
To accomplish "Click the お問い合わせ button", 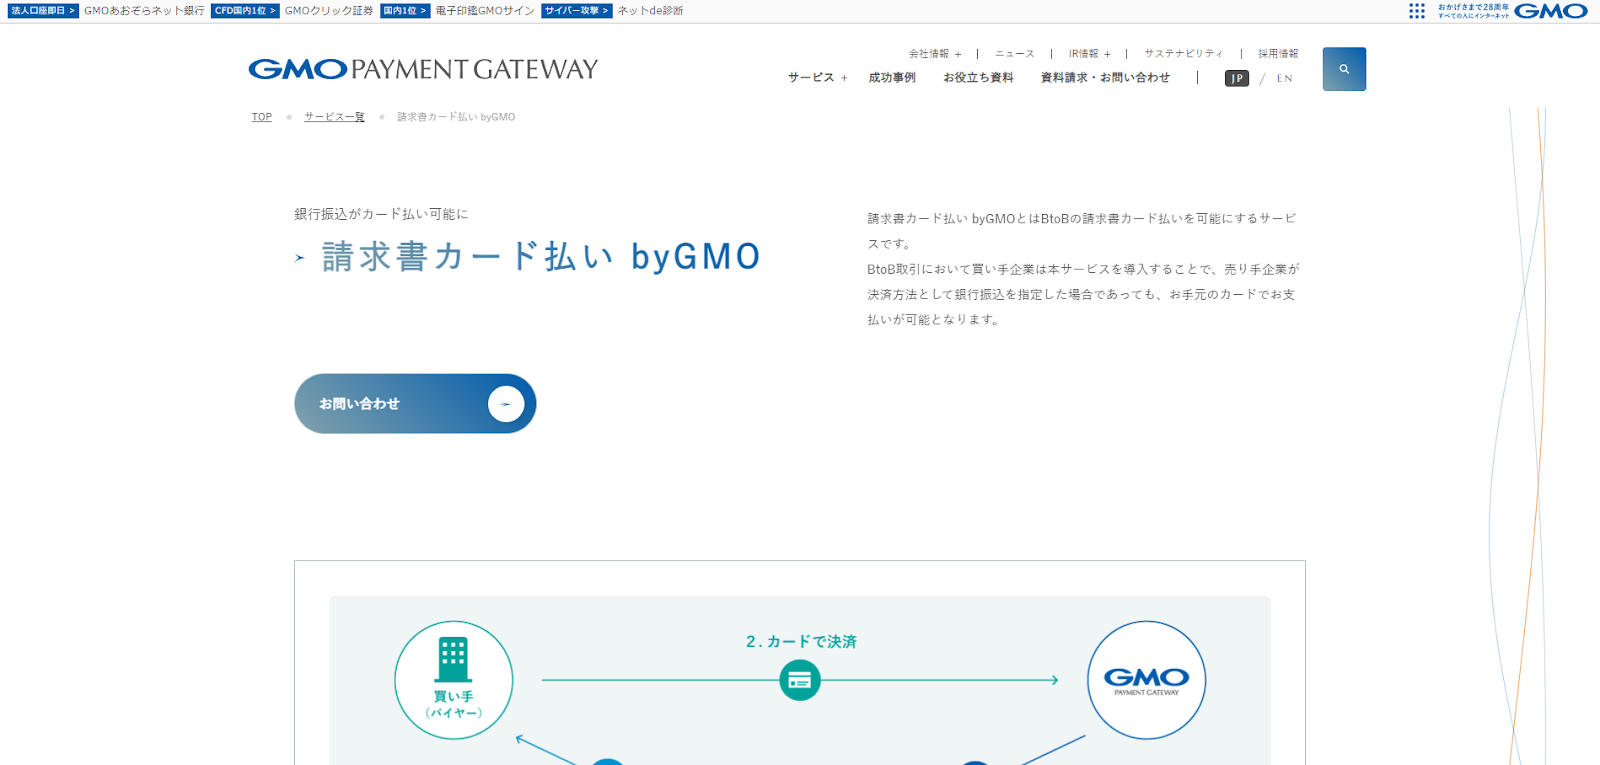I will [415, 404].
